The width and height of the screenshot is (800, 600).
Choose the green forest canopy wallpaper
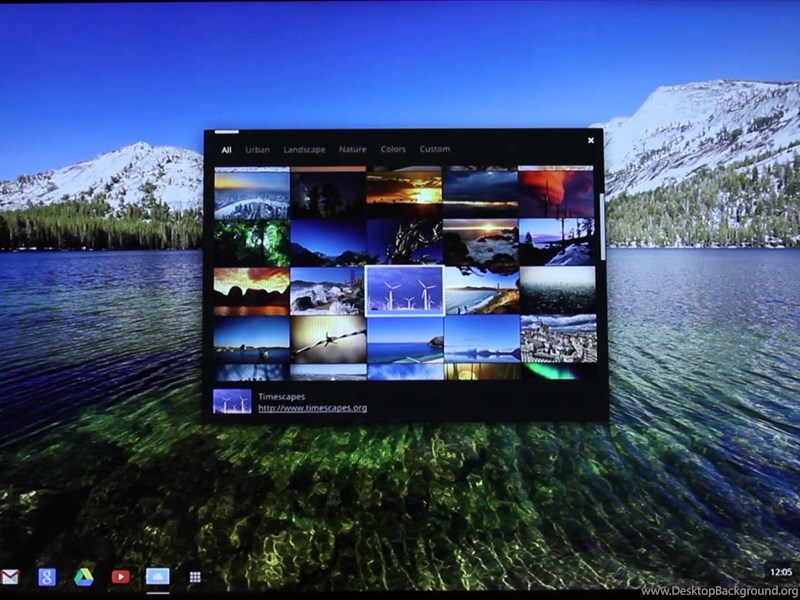point(252,242)
